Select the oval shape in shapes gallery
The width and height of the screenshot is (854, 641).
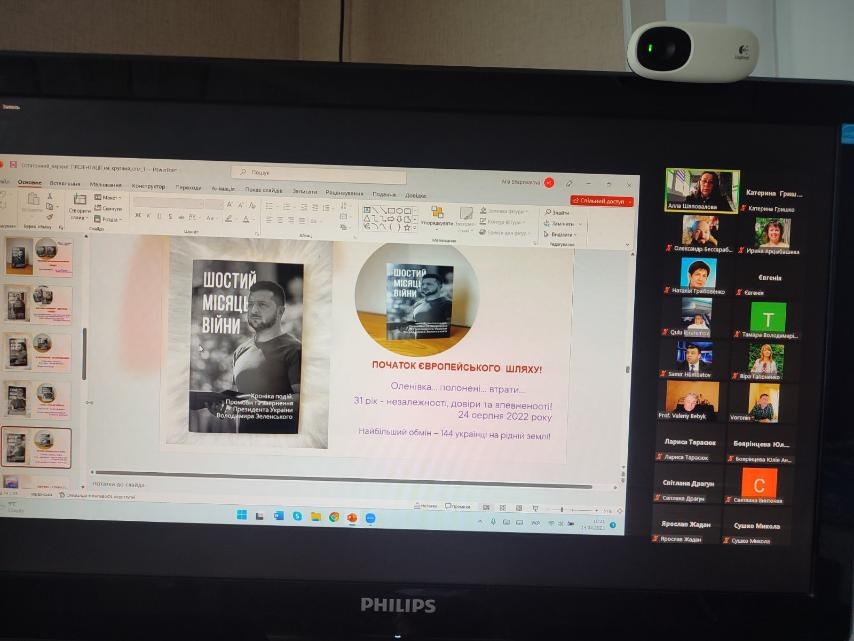399,211
